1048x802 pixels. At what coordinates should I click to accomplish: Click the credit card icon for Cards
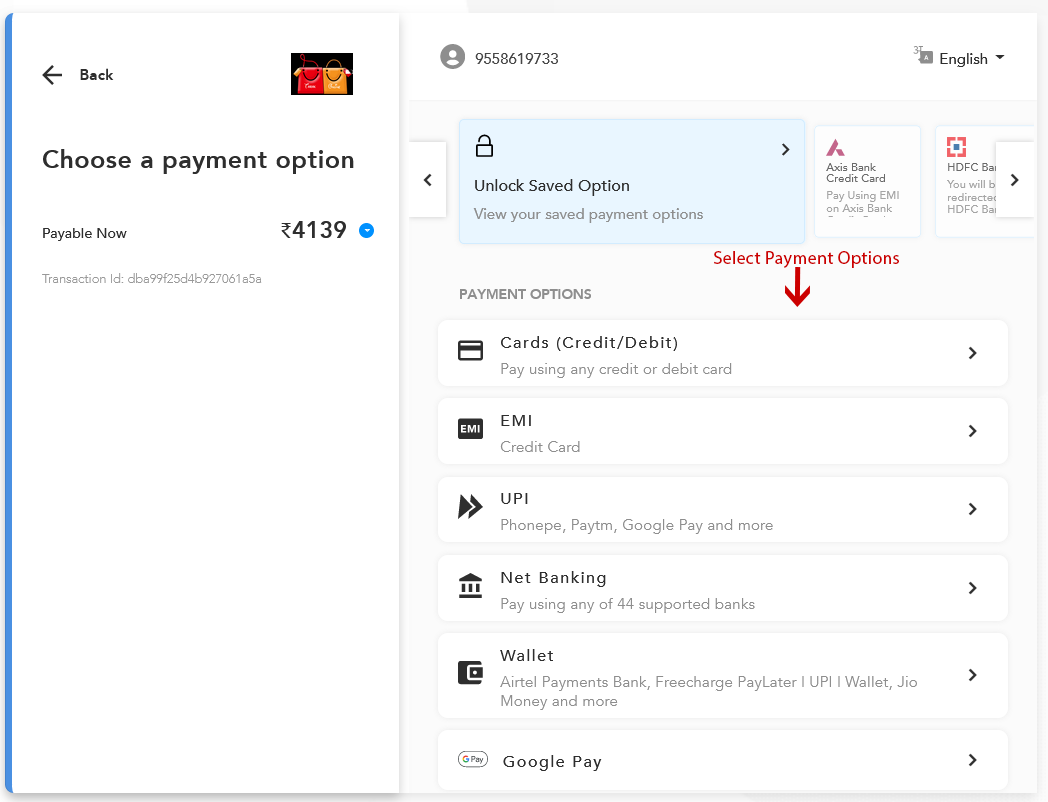pyautogui.click(x=470, y=351)
